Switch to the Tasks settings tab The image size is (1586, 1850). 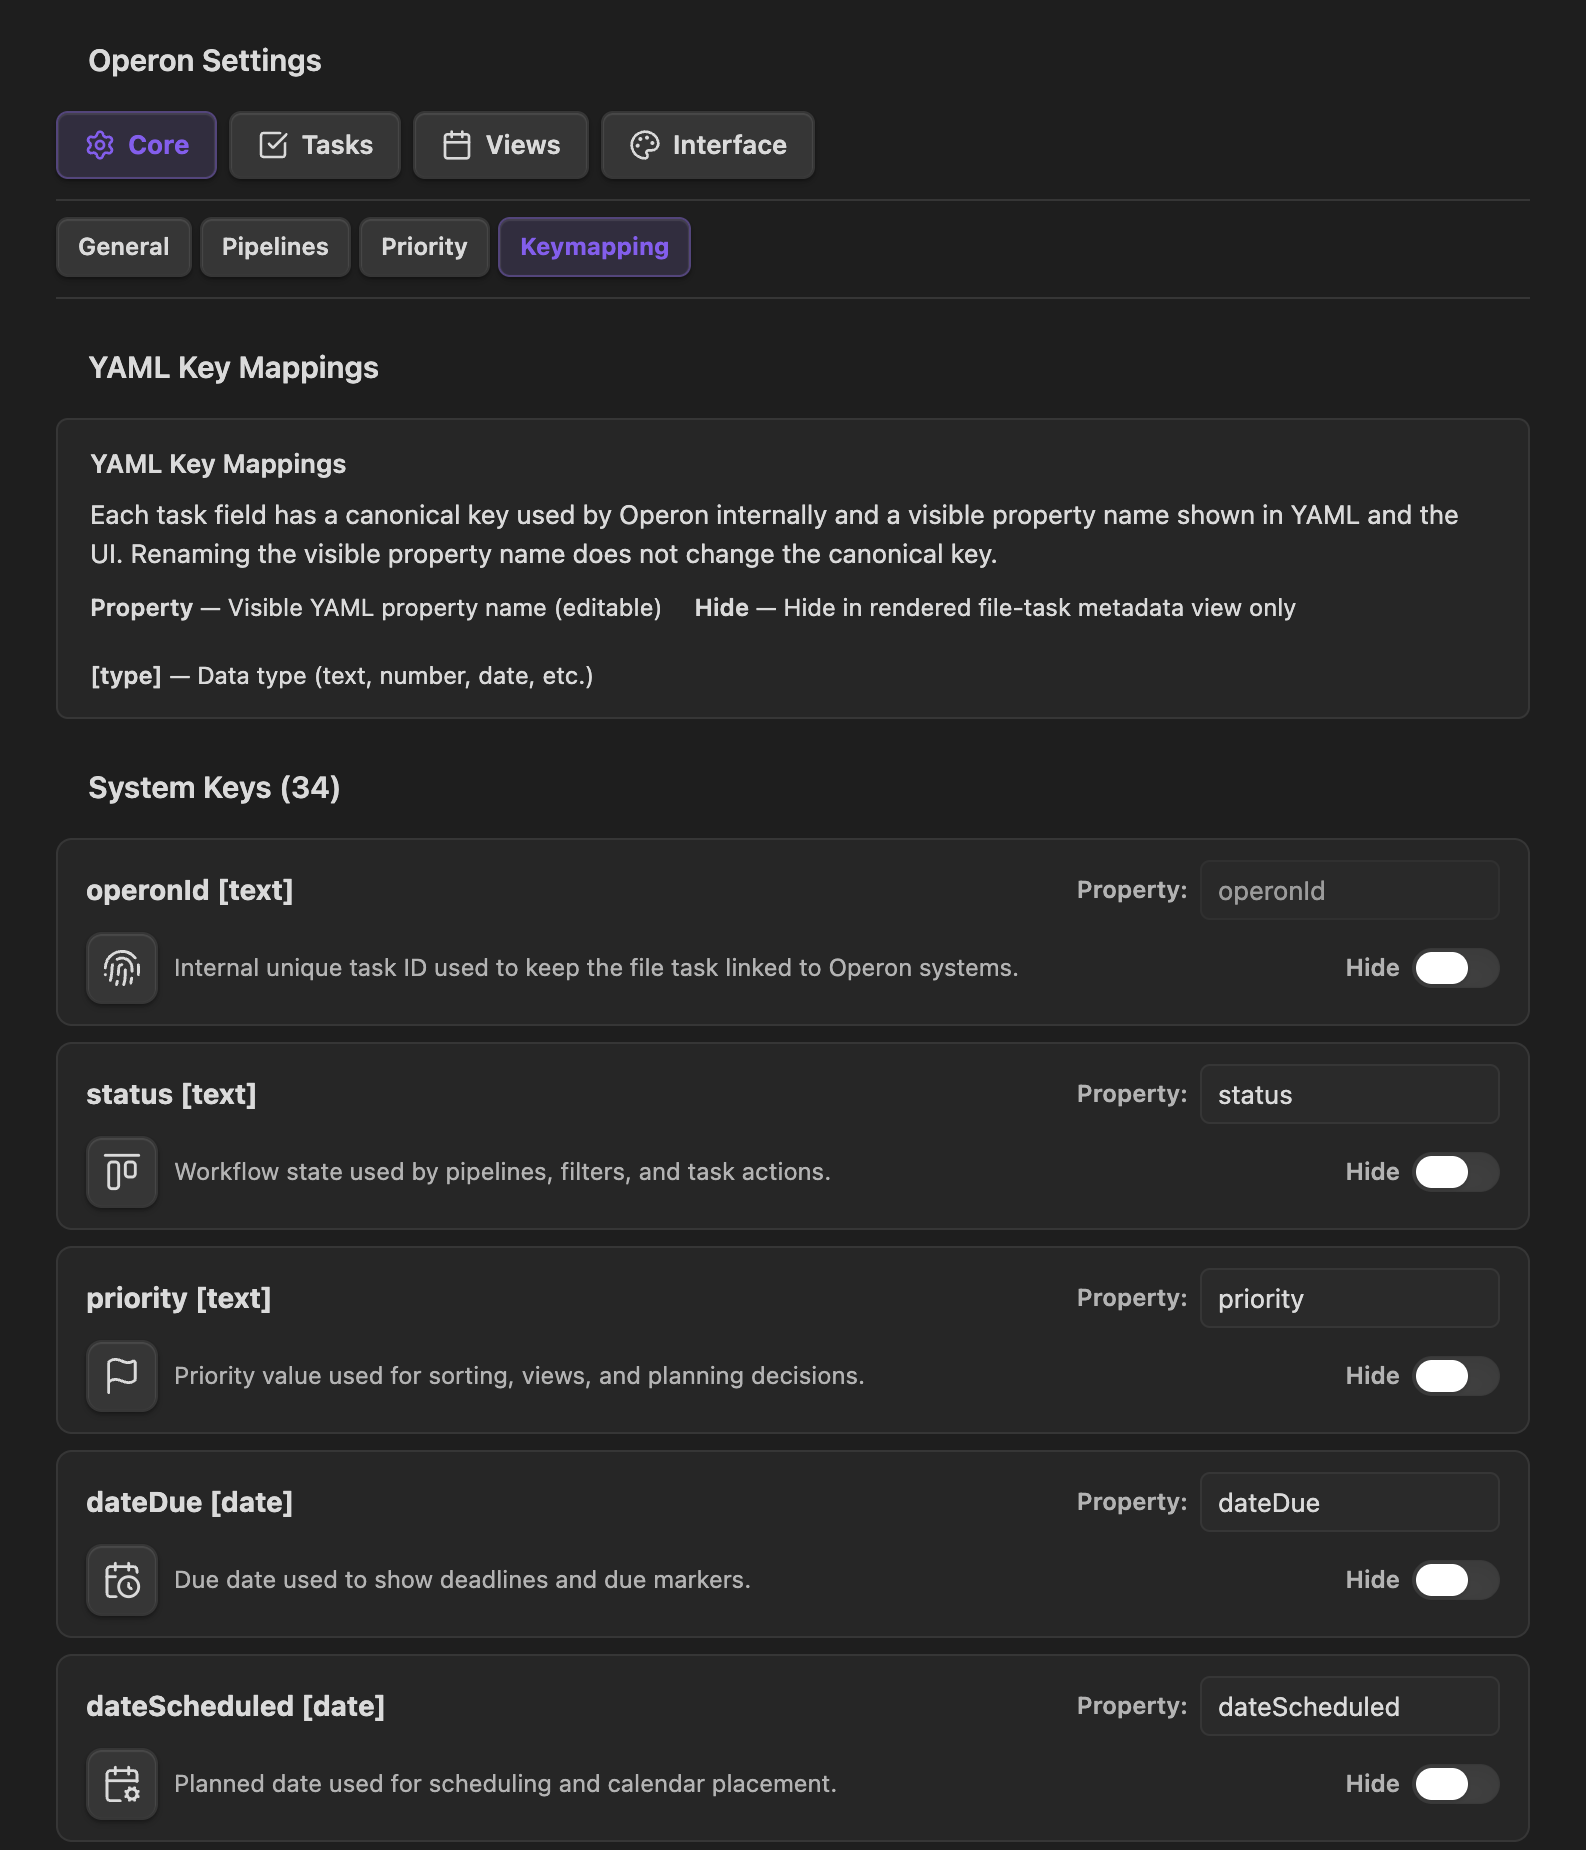pos(315,145)
